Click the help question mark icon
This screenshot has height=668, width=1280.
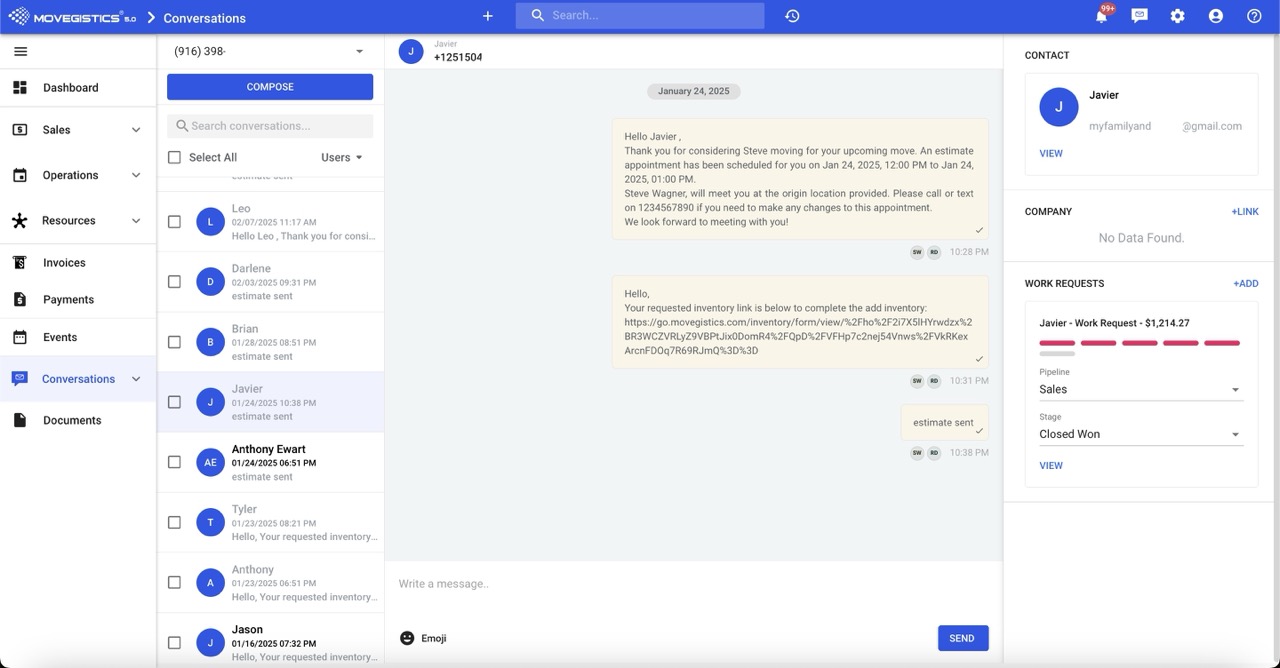tap(1254, 17)
